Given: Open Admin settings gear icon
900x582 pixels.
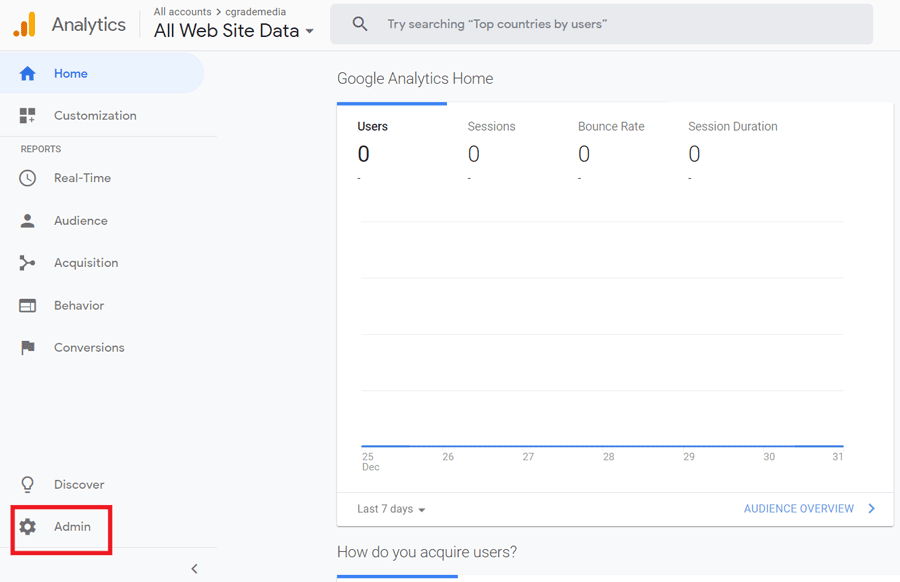Looking at the screenshot, I should (28, 526).
